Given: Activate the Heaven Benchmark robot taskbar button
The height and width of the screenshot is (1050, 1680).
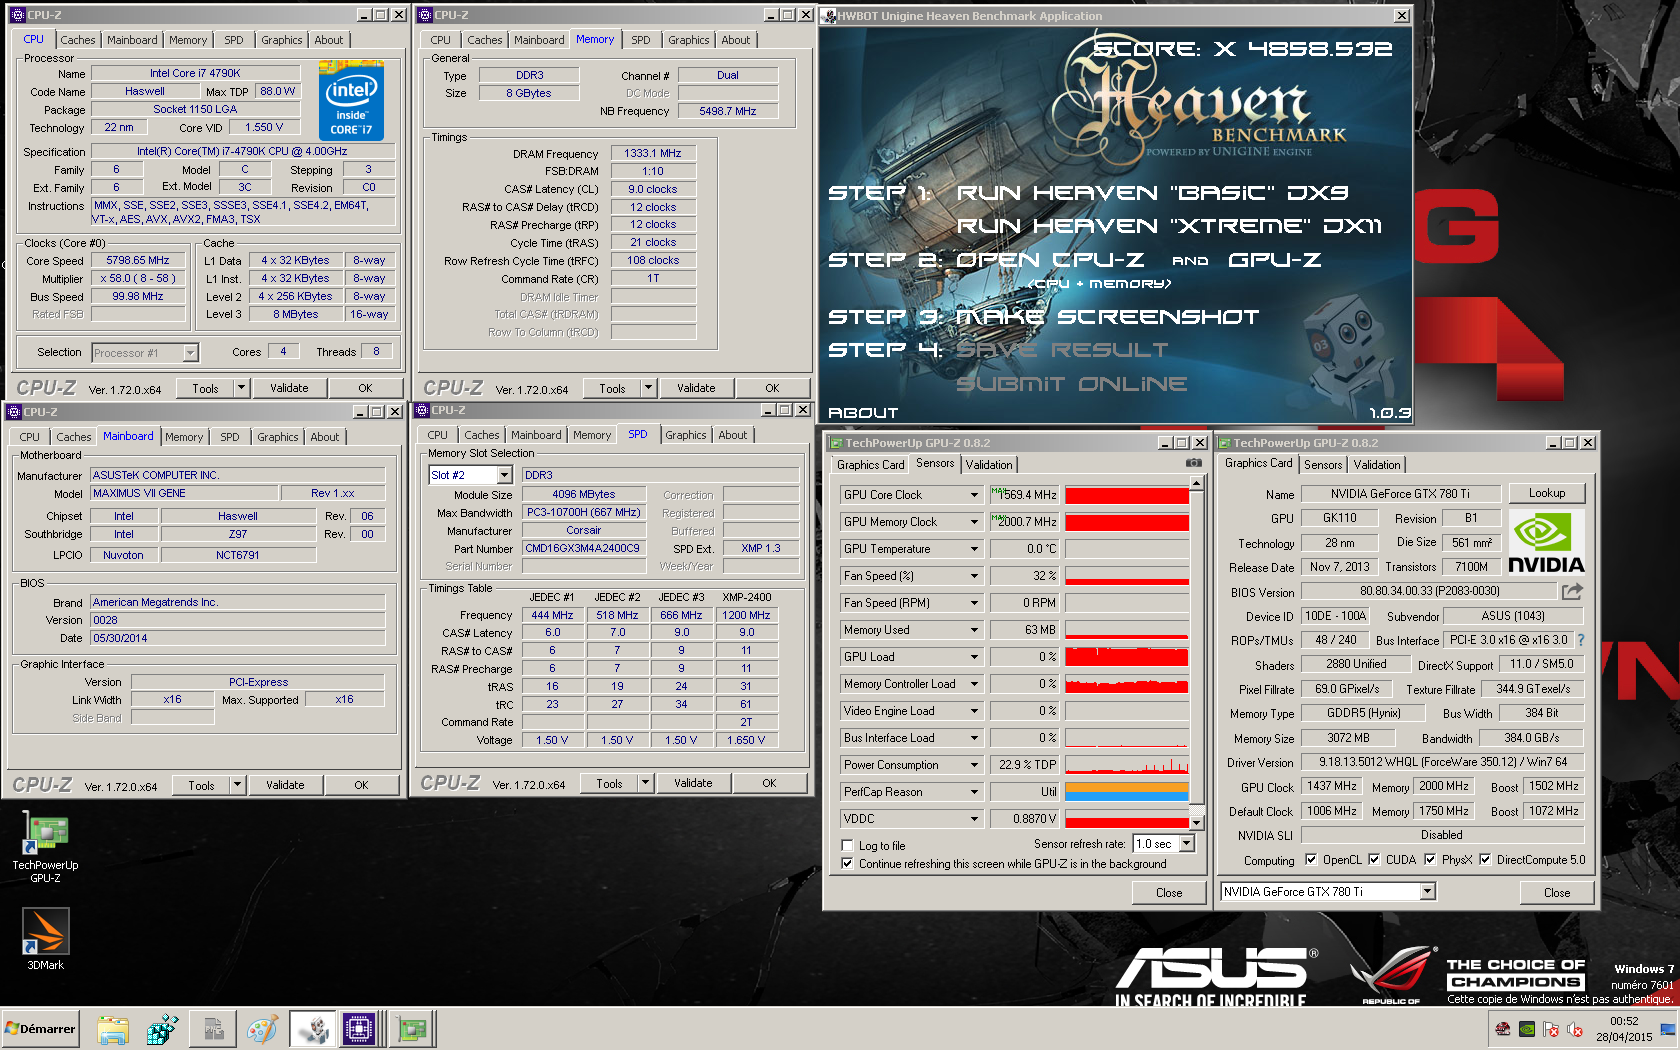Looking at the screenshot, I should [313, 1029].
